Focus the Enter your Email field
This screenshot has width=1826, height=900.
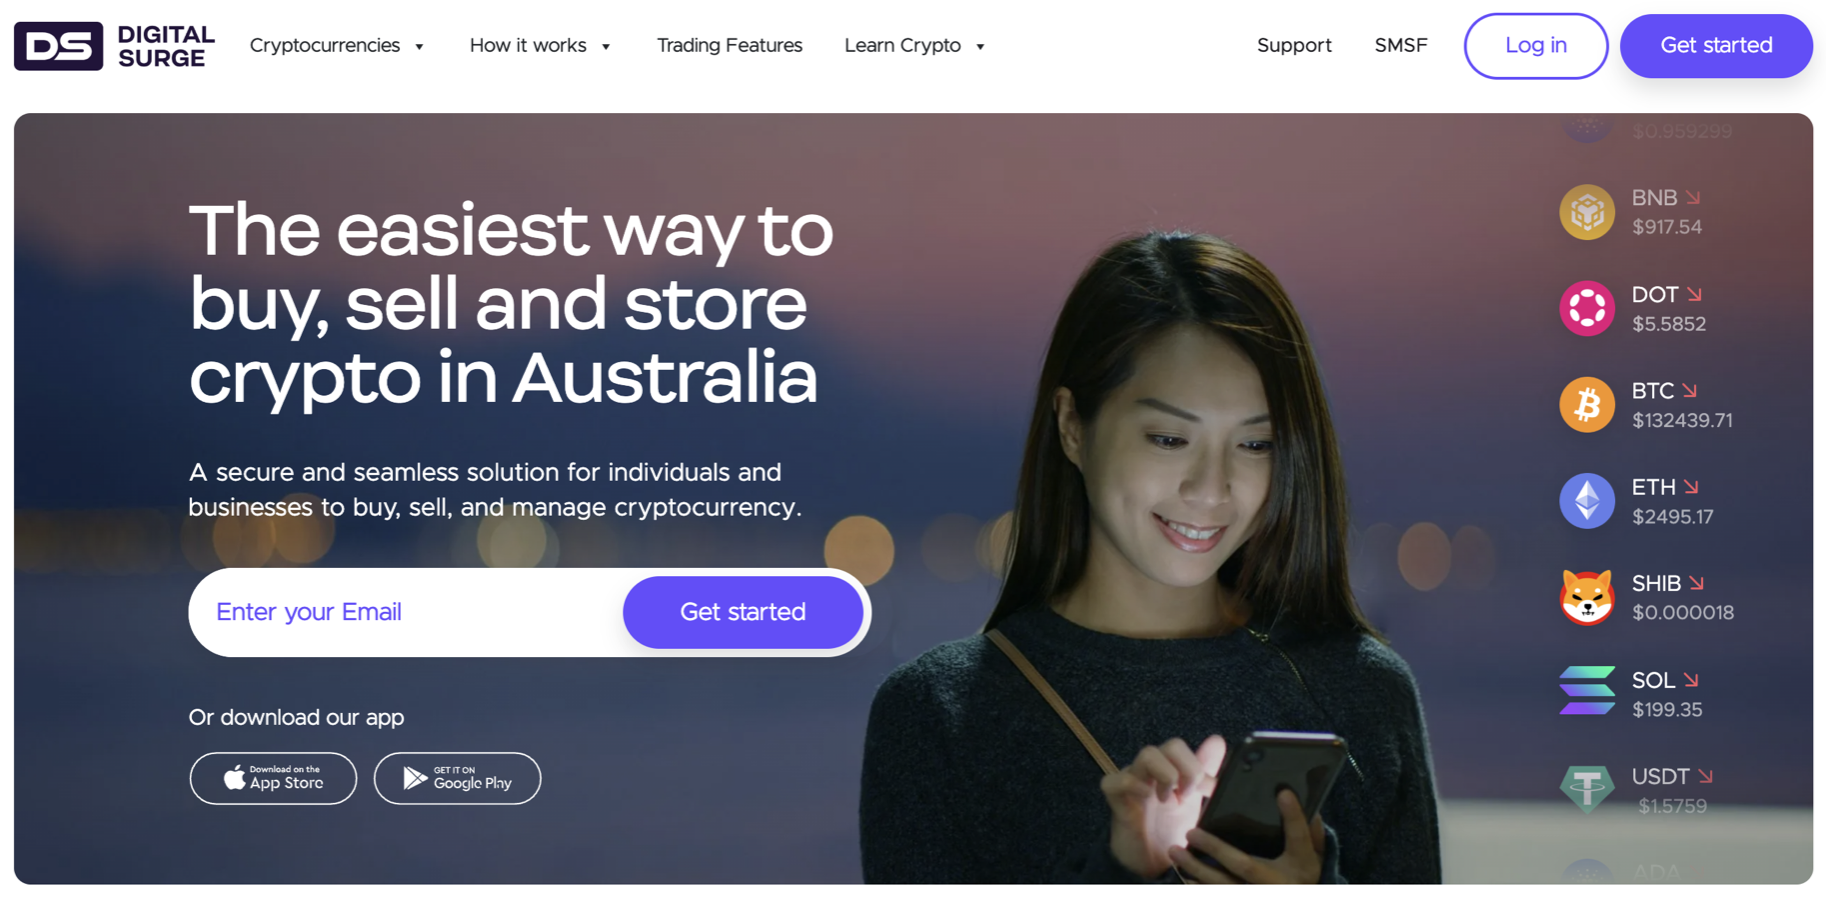[x=406, y=612]
